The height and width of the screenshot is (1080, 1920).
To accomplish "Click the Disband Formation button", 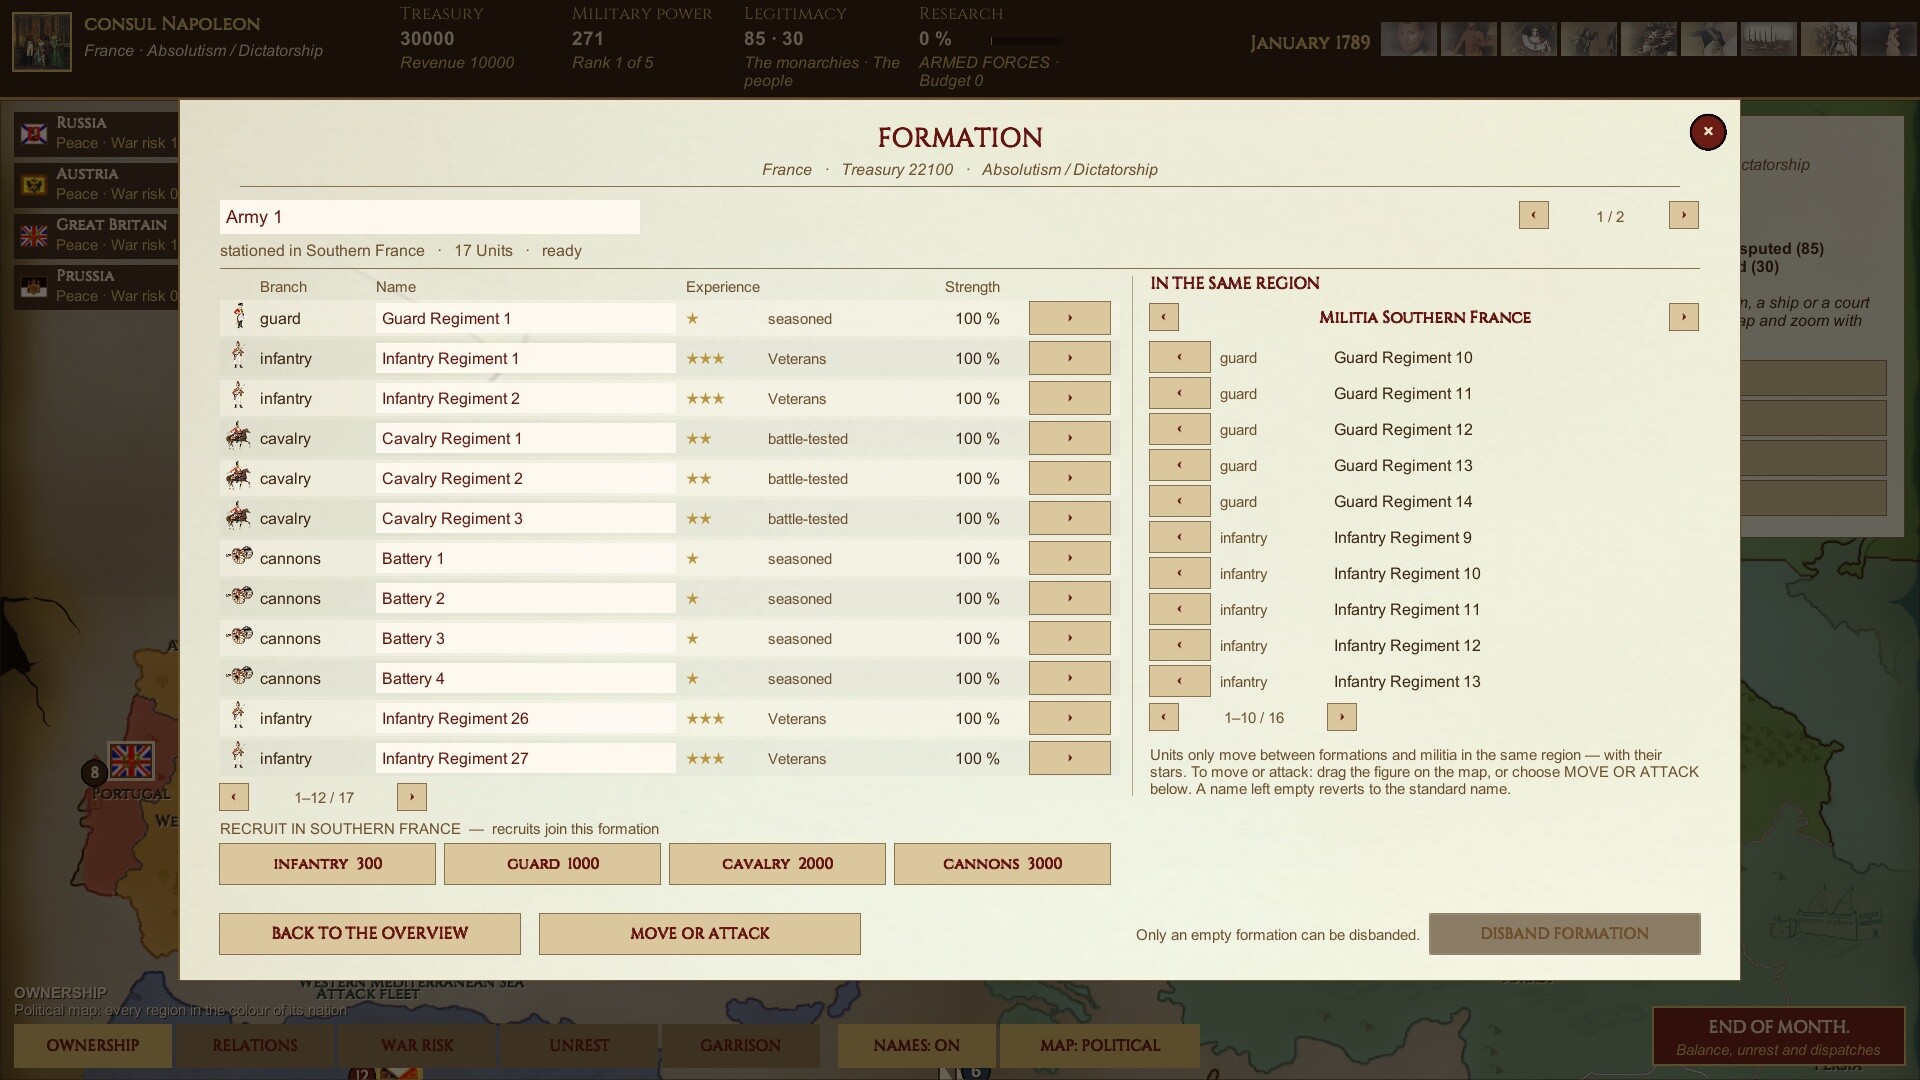I will tap(1564, 934).
